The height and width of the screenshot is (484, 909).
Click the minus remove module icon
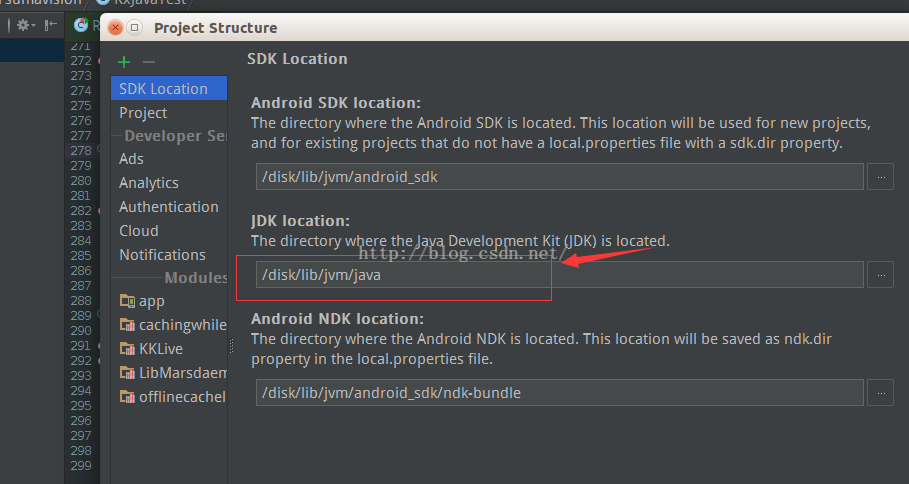[149, 62]
